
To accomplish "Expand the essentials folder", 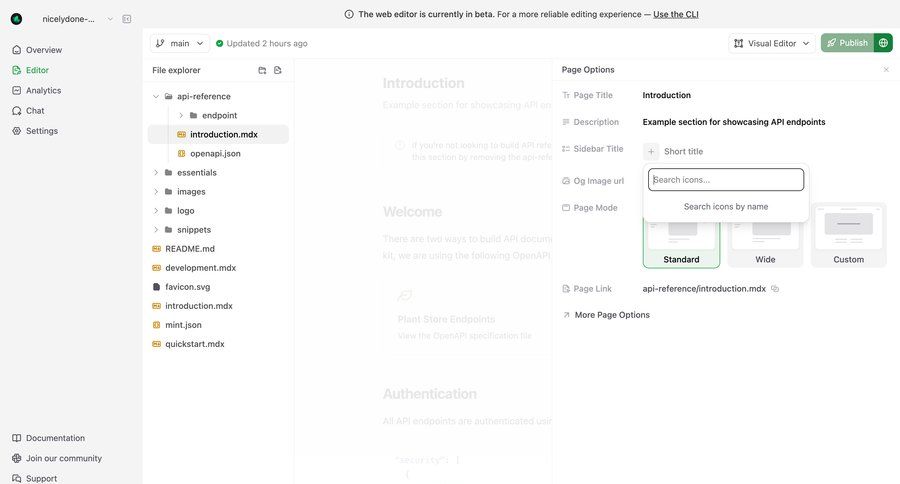I will [156, 173].
